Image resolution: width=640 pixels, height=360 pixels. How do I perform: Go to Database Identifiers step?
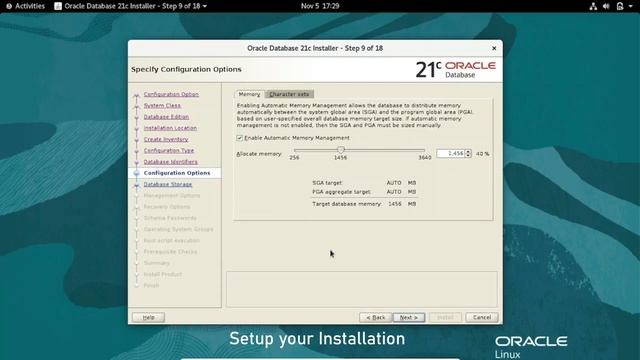point(171,162)
